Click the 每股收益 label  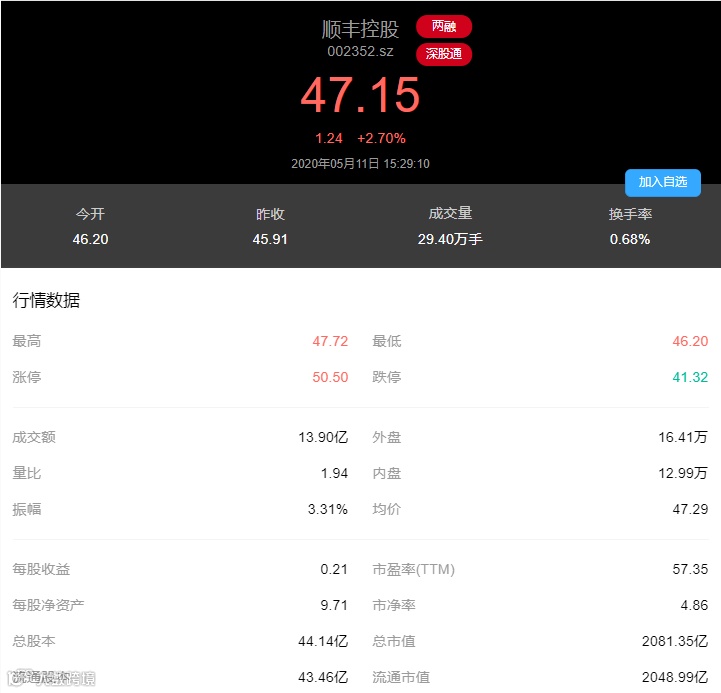tap(41, 569)
